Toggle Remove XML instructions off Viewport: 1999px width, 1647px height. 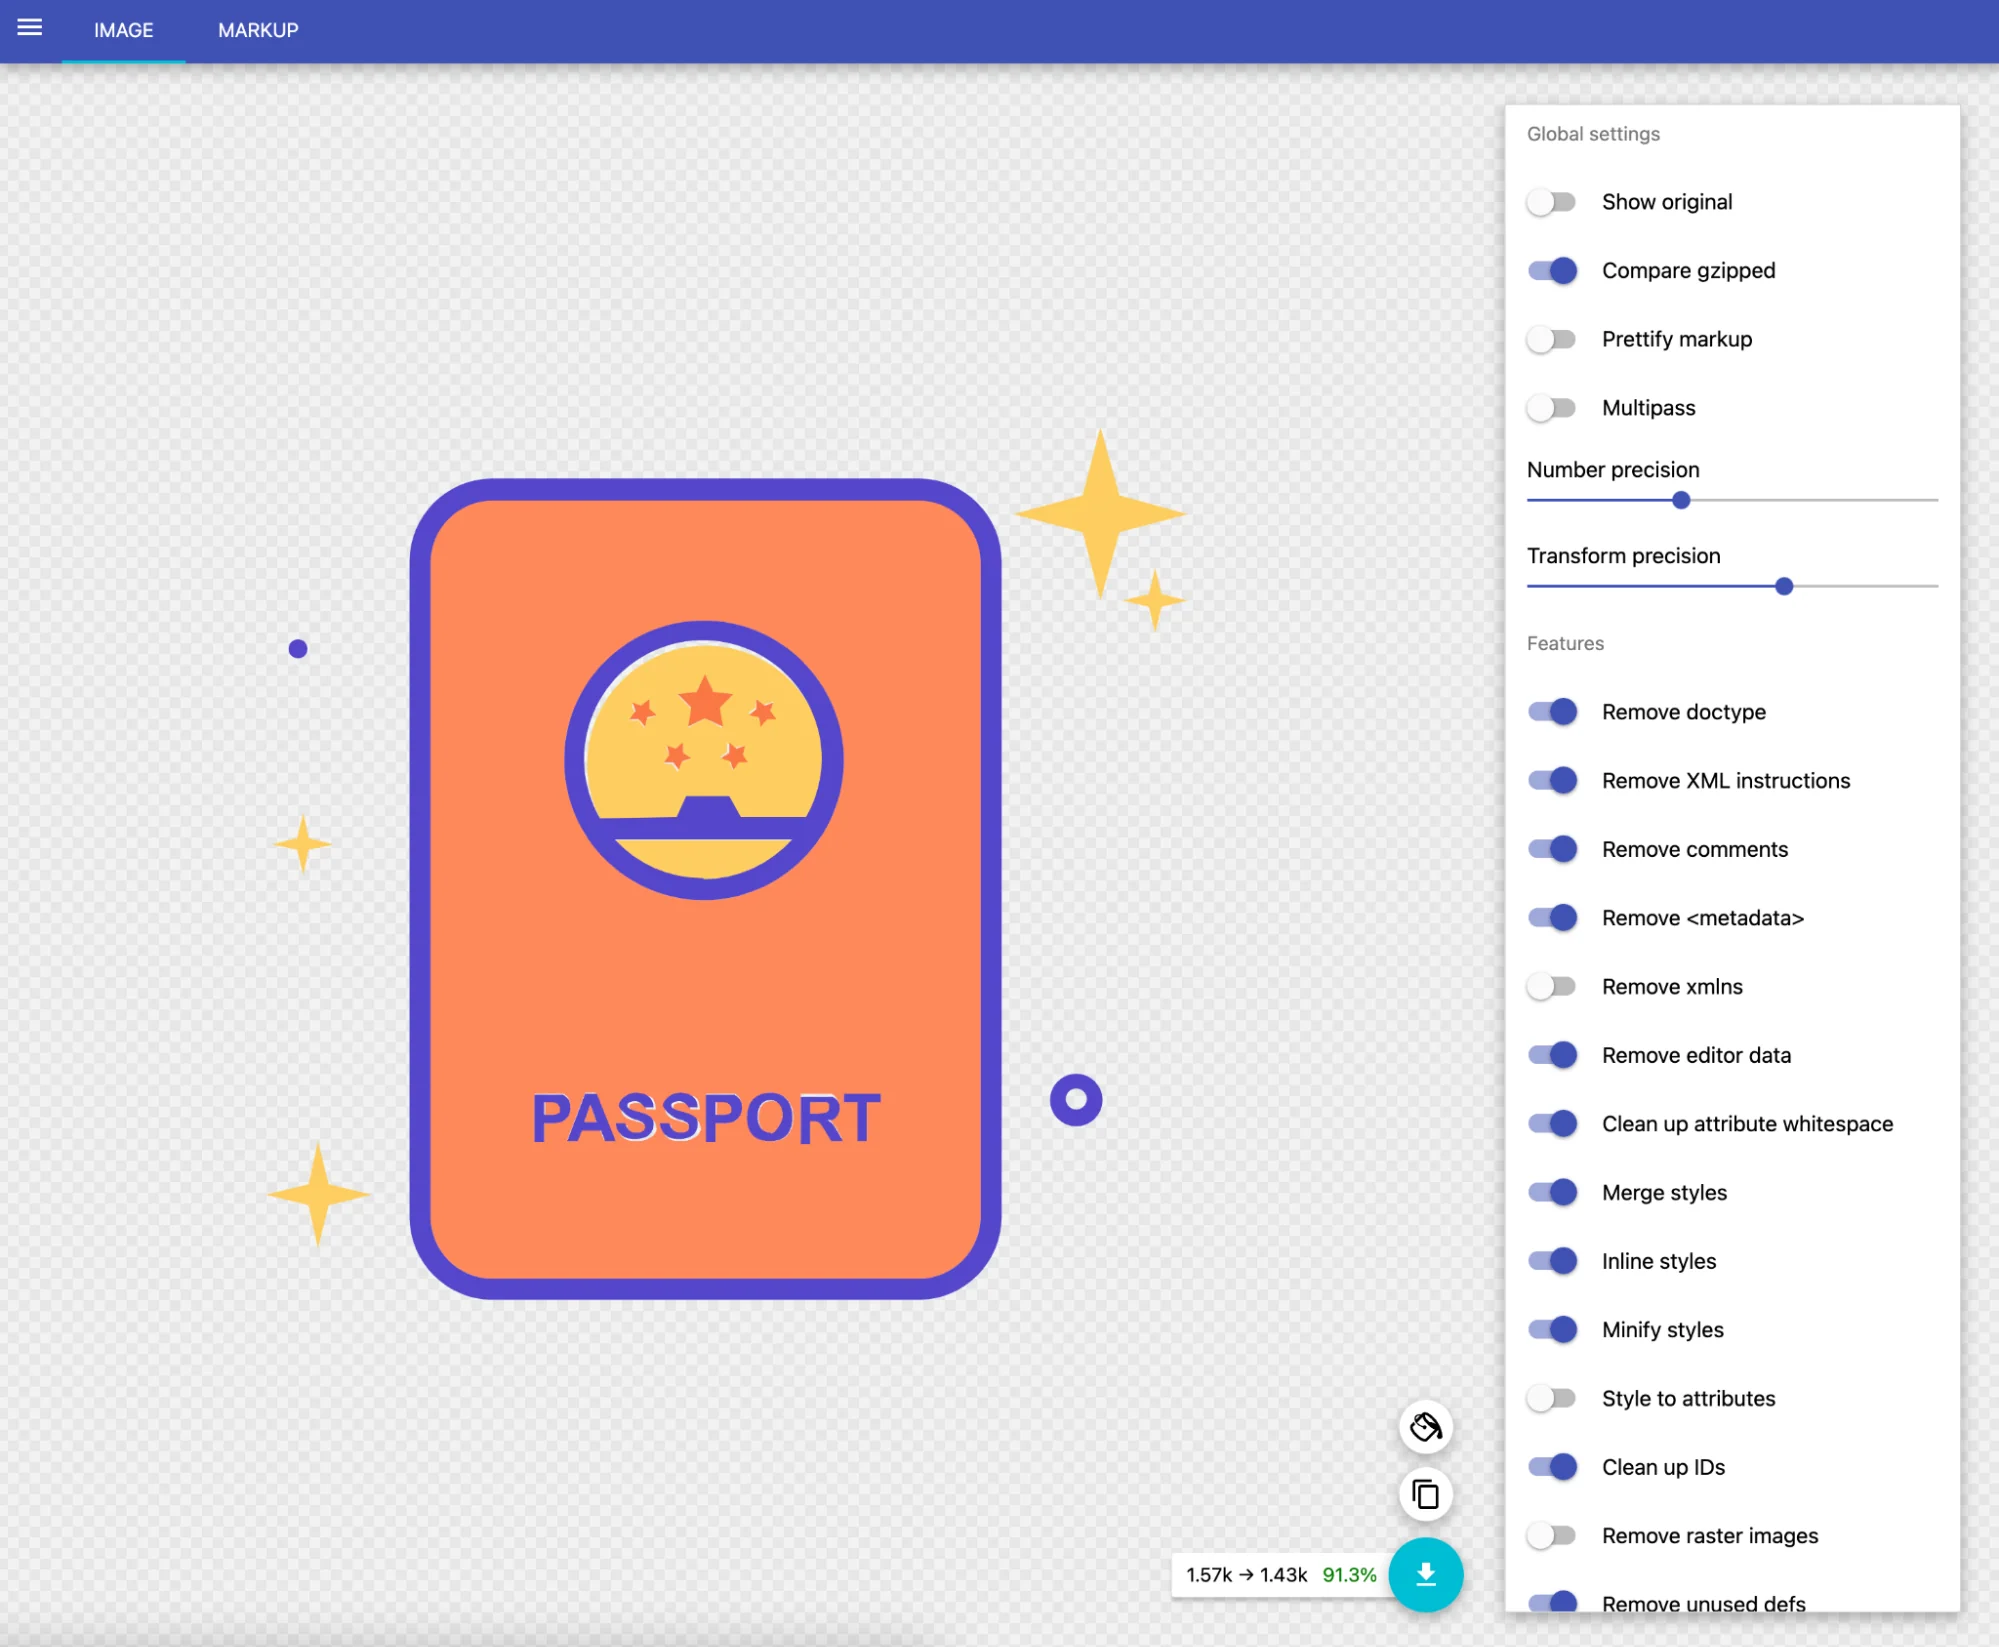[x=1552, y=780]
